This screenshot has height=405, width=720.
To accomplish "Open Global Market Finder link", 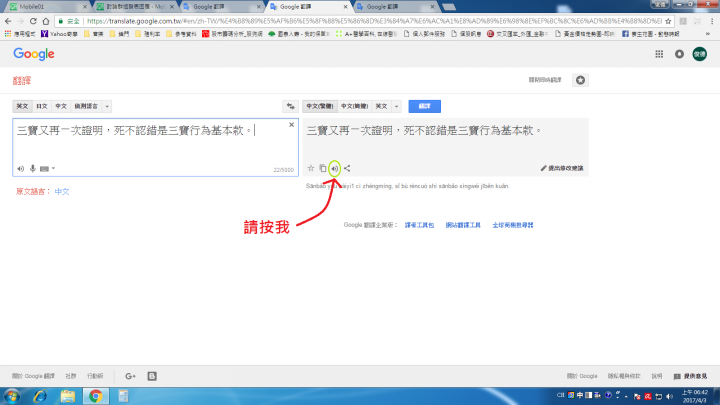I will click(x=513, y=225).
